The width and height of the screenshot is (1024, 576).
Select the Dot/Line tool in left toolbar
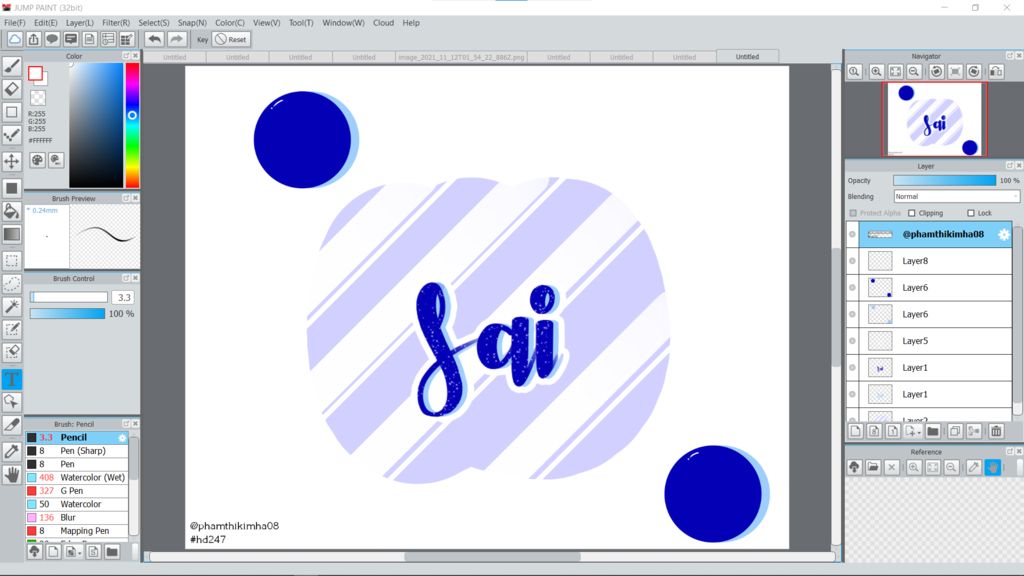(12, 135)
